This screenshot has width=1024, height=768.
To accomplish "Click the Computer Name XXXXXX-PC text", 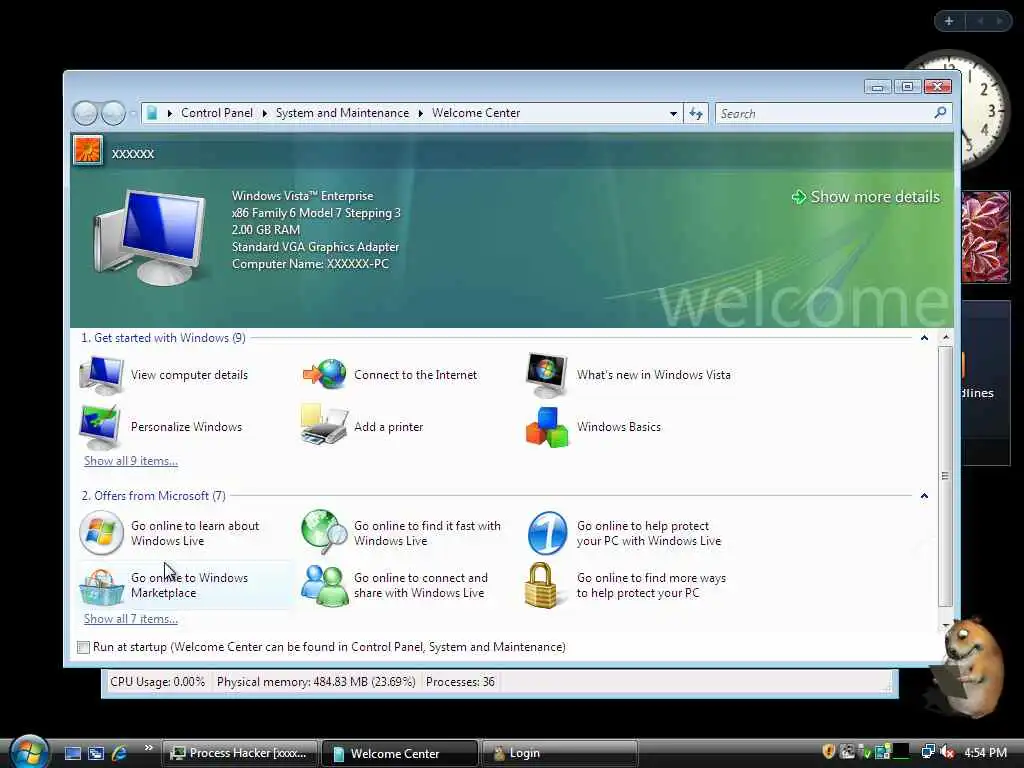I will 310,264.
